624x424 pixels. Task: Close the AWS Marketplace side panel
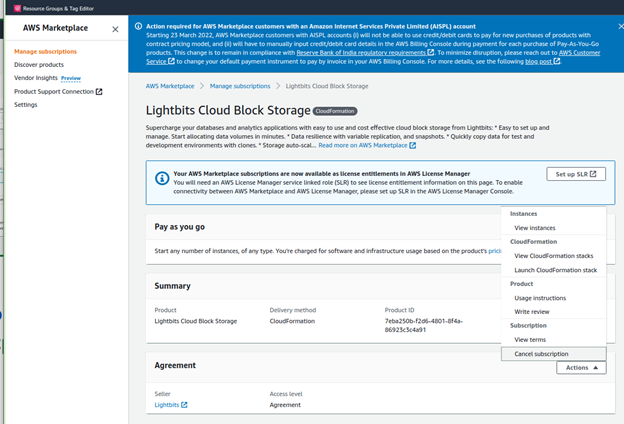[x=115, y=29]
